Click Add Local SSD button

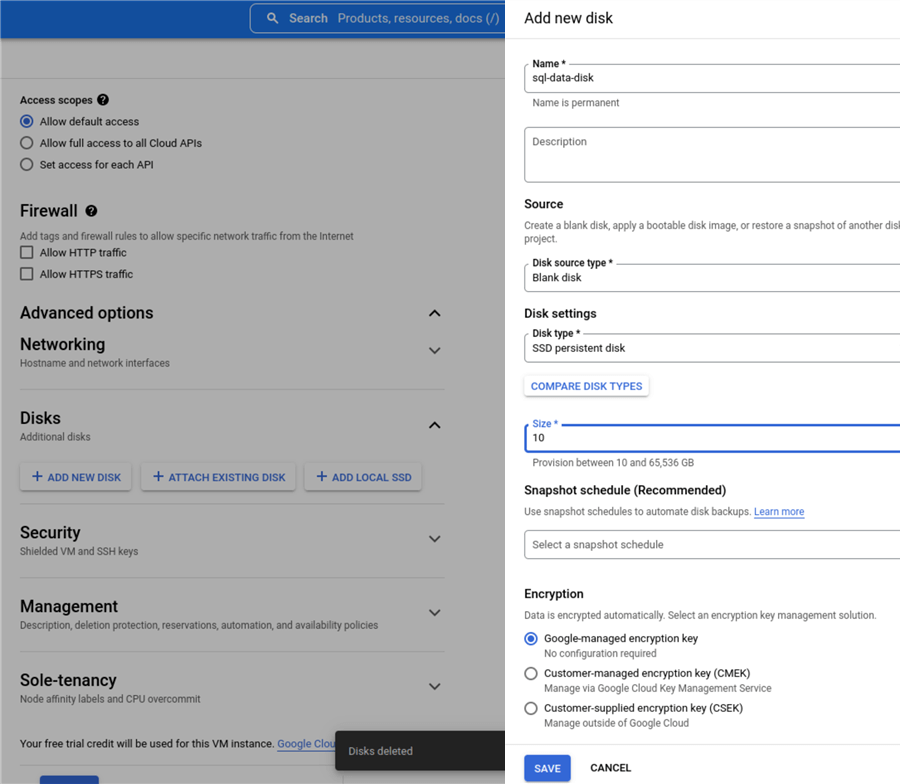(x=363, y=477)
